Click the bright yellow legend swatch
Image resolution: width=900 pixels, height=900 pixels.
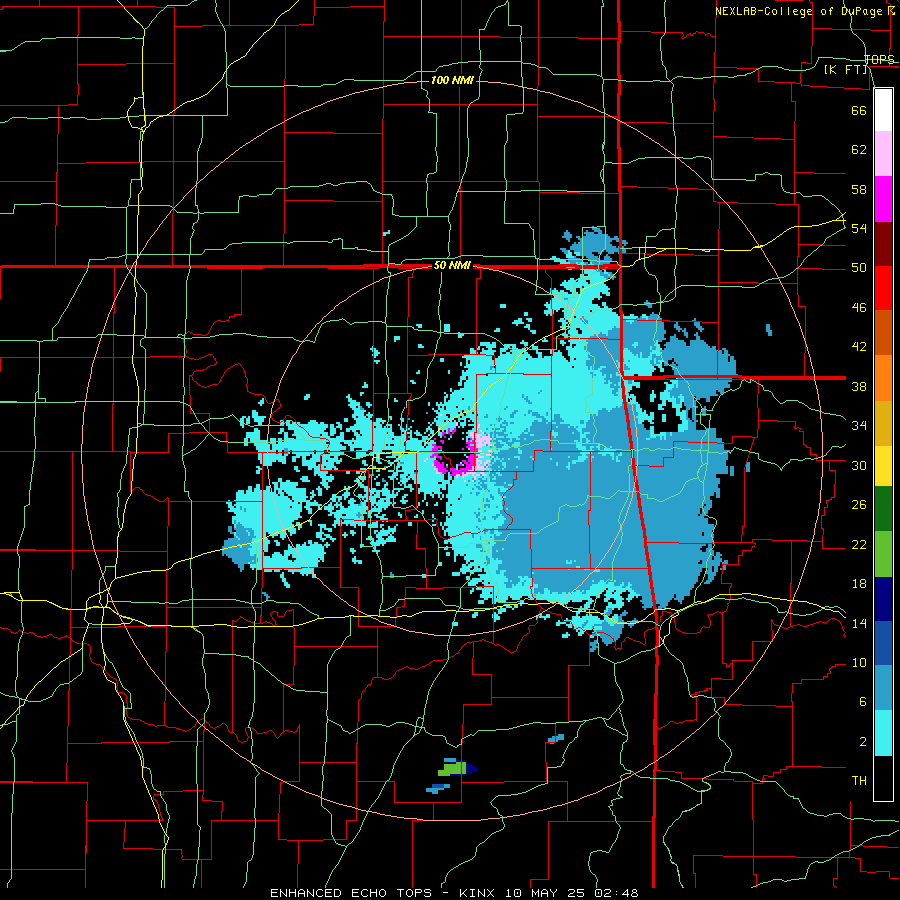coord(883,466)
